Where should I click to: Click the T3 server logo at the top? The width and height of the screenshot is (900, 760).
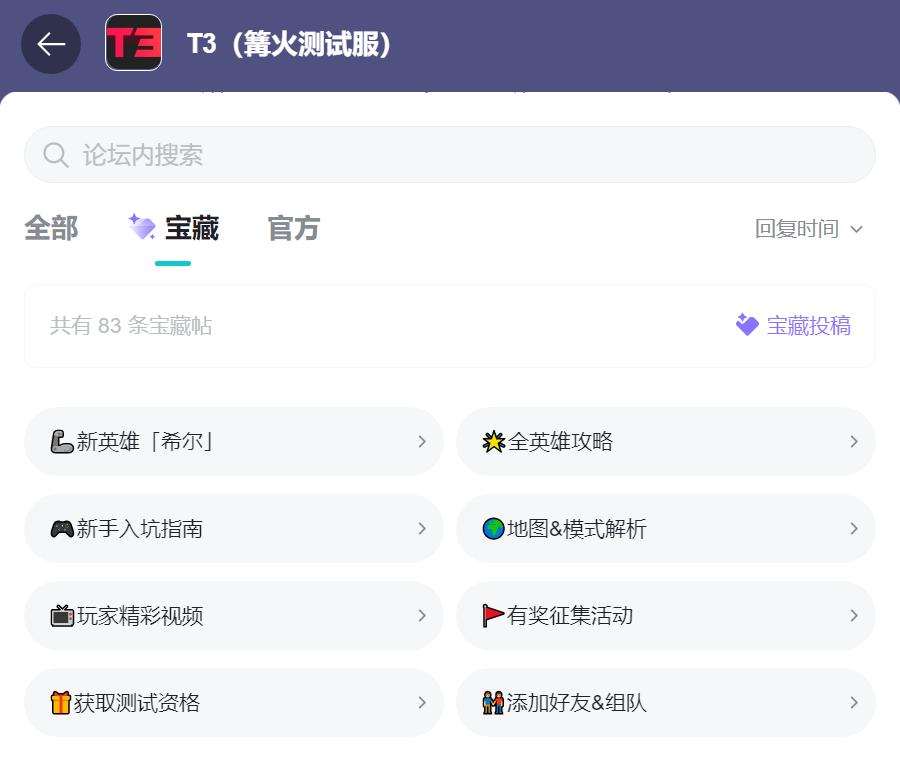133,44
